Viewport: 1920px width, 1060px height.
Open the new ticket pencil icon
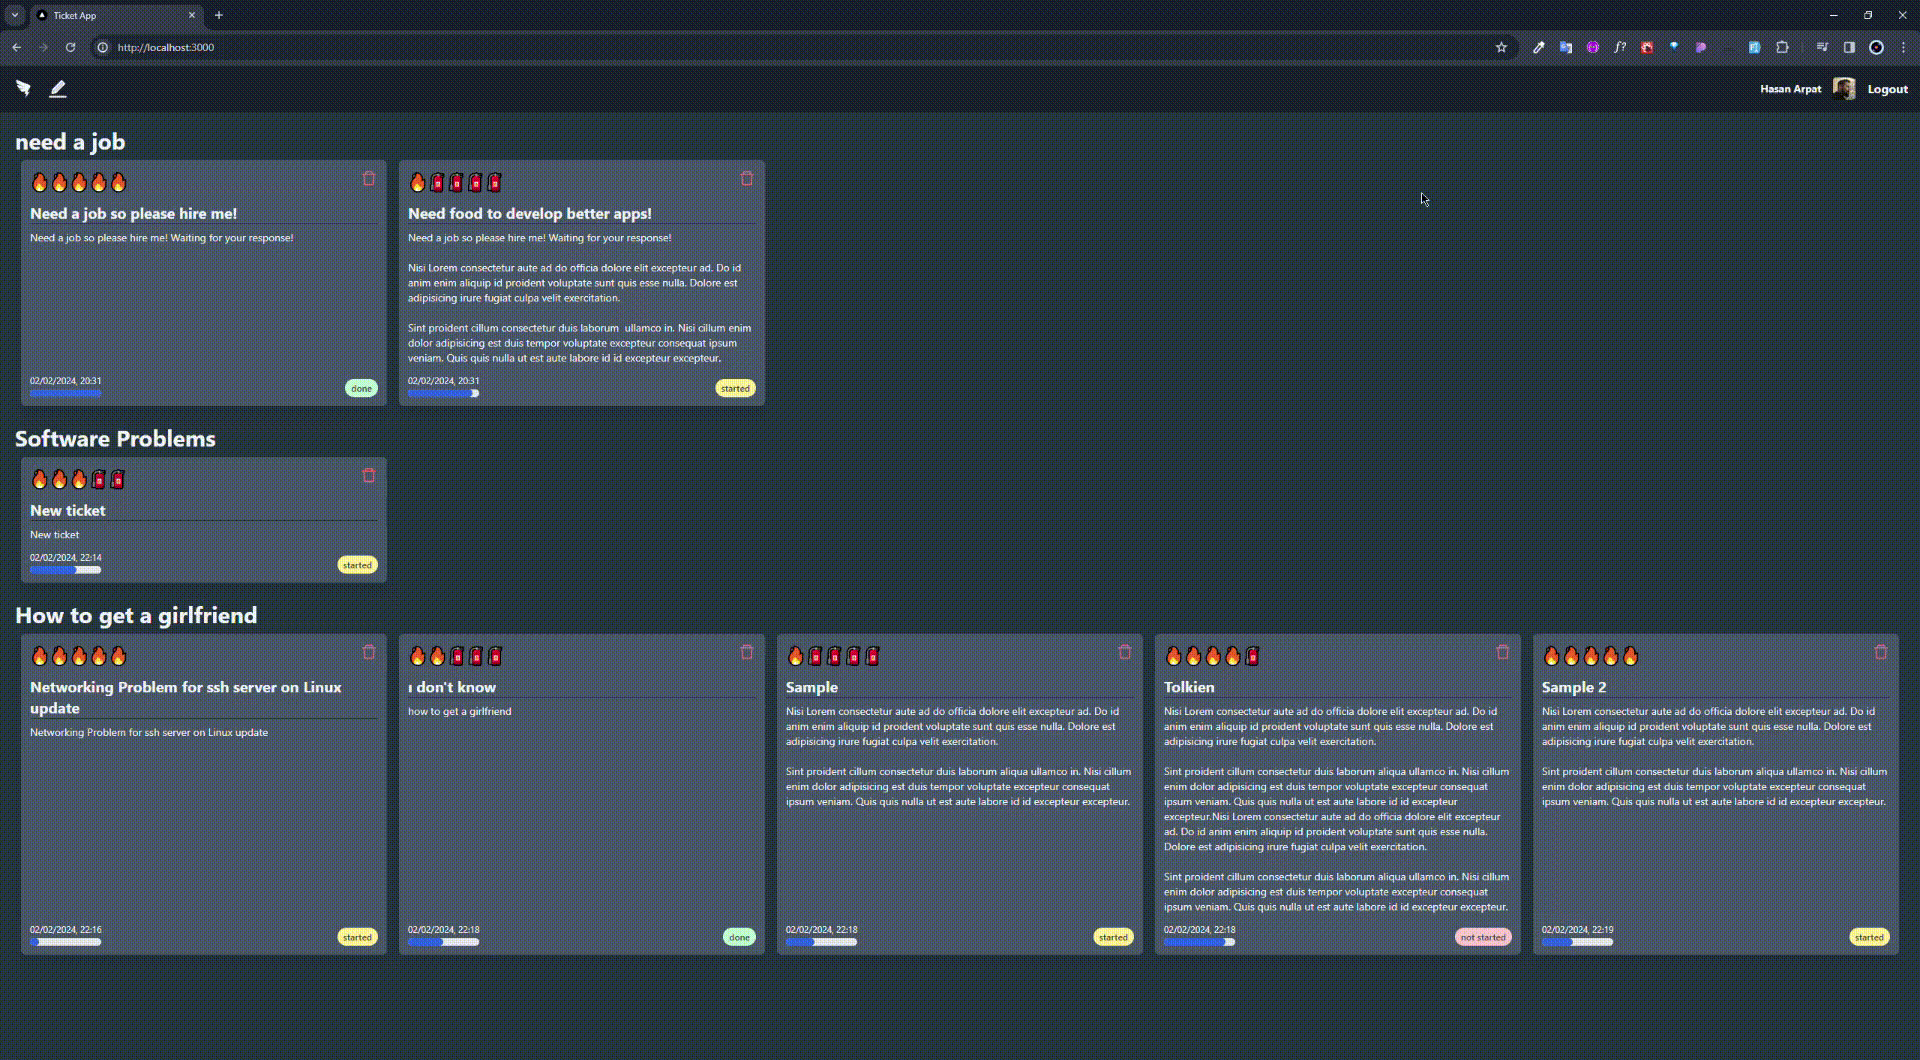tap(58, 89)
